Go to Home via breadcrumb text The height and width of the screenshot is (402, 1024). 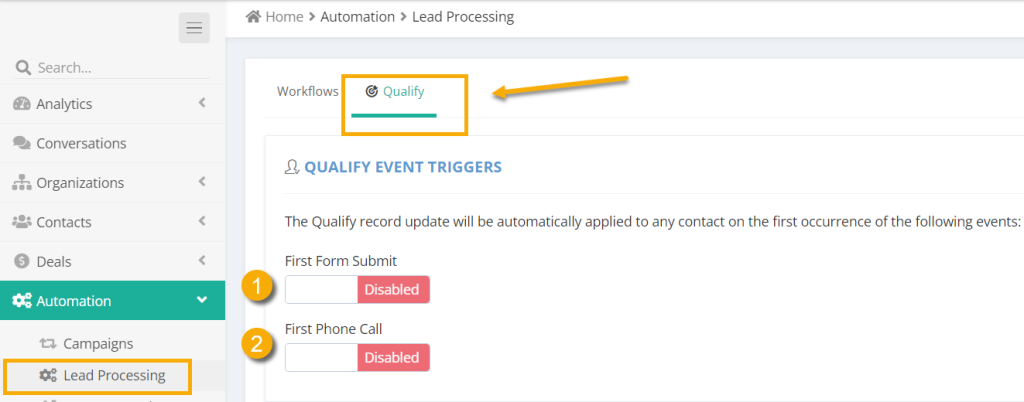[x=285, y=17]
